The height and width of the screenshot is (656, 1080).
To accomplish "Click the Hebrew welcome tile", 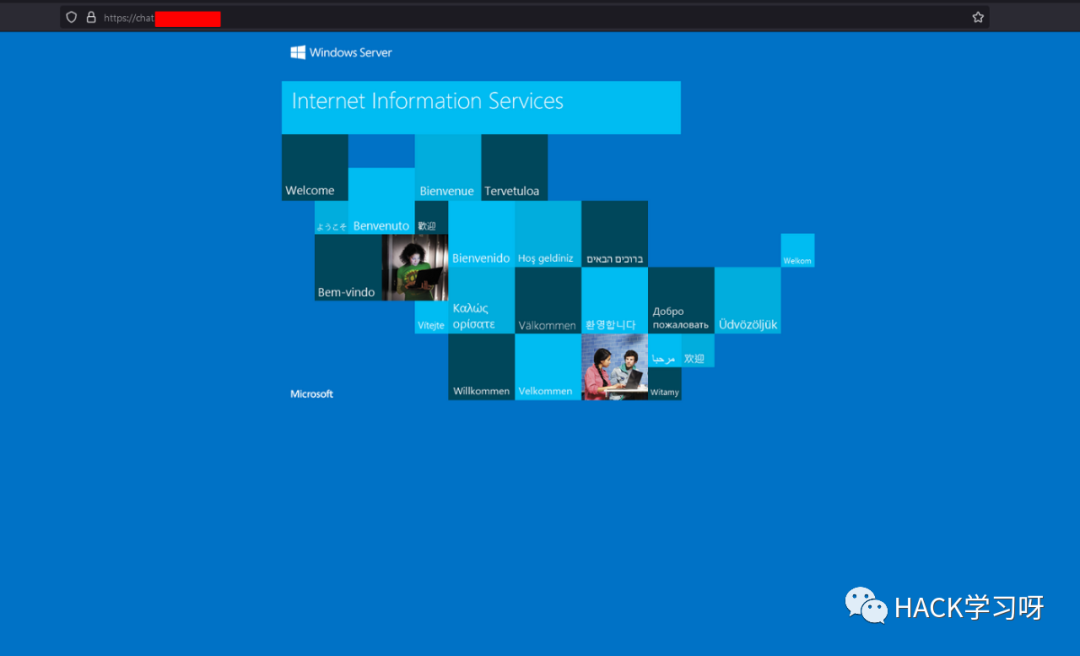I will pyautogui.click(x=614, y=234).
